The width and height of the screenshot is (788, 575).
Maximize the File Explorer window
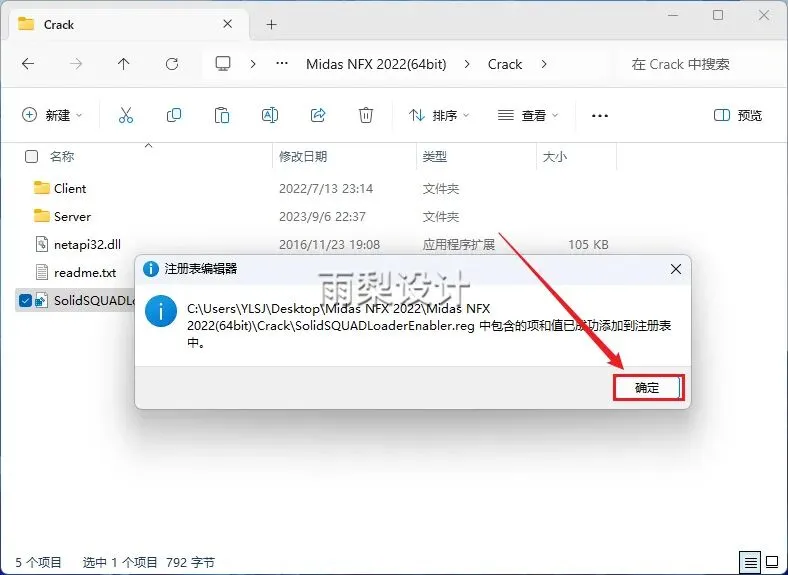718,15
